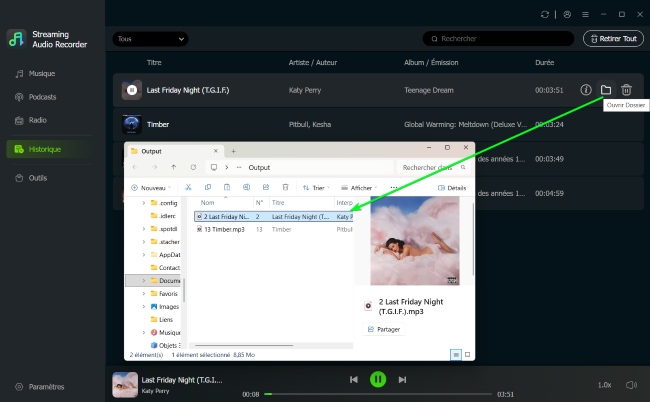This screenshot has width=650, height=402.
Task: Open the more options ellipsis in Explorer
Action: click(x=393, y=188)
